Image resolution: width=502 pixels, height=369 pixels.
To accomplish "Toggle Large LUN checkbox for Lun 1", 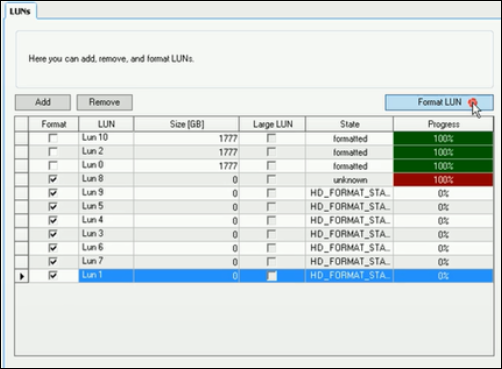I will tap(272, 276).
